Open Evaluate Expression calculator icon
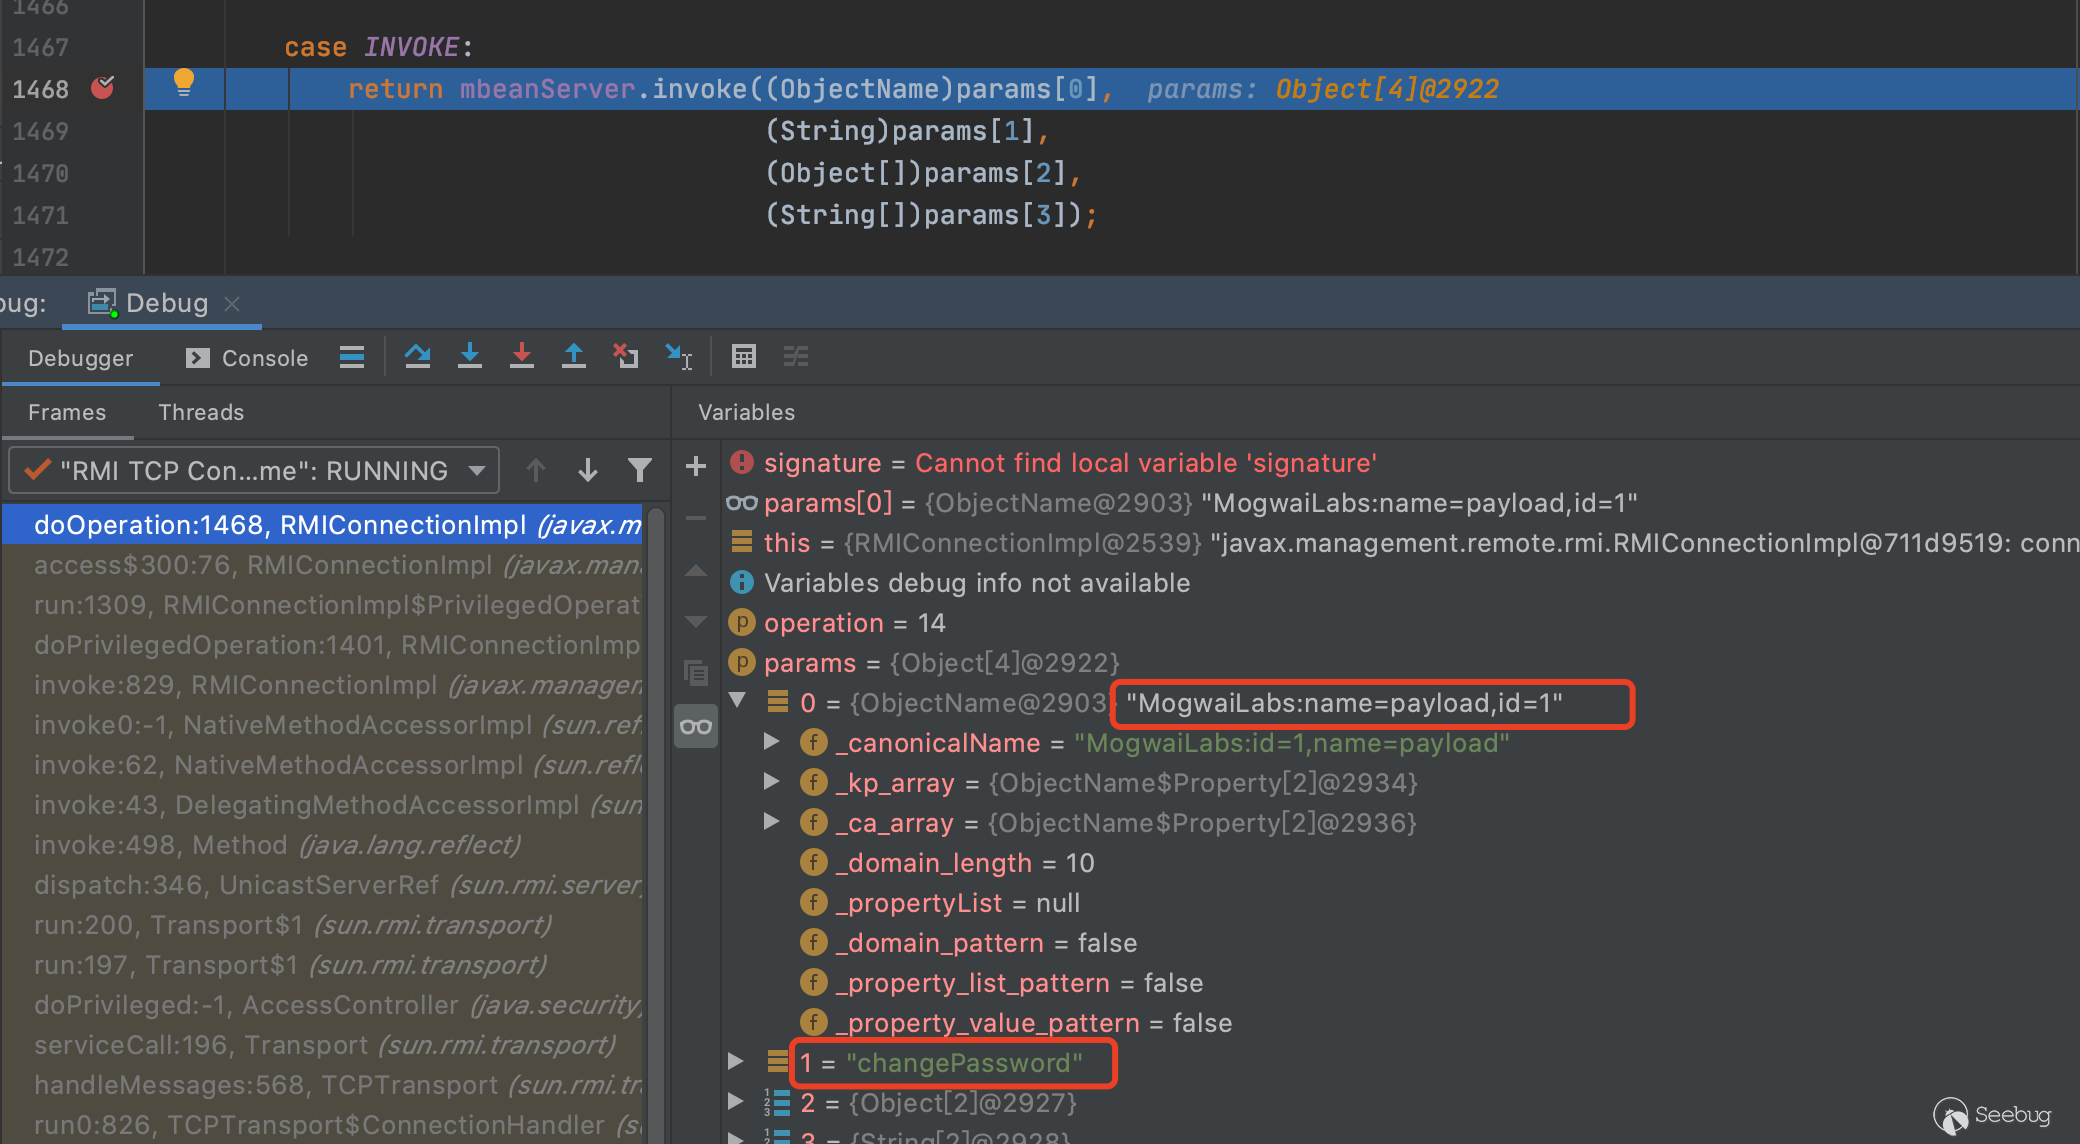The image size is (2080, 1144). click(743, 356)
